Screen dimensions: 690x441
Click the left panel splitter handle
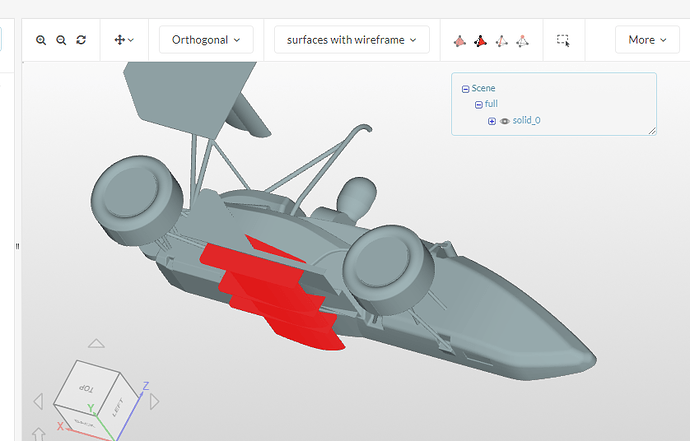click(x=18, y=246)
